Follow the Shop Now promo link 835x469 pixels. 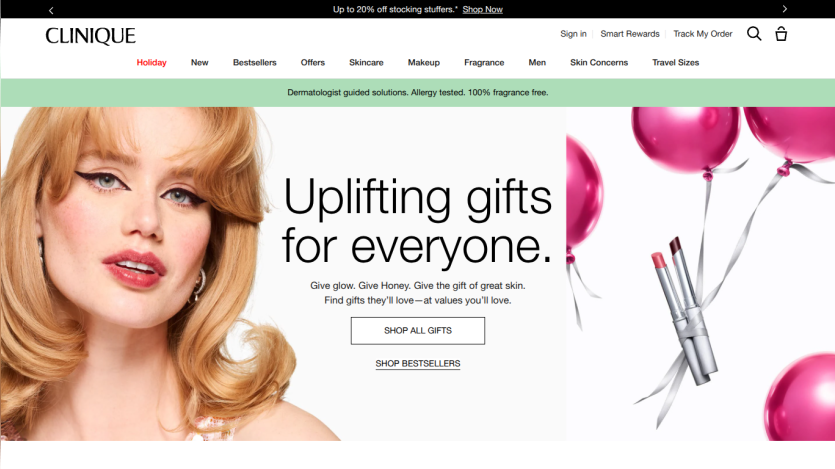pos(482,10)
